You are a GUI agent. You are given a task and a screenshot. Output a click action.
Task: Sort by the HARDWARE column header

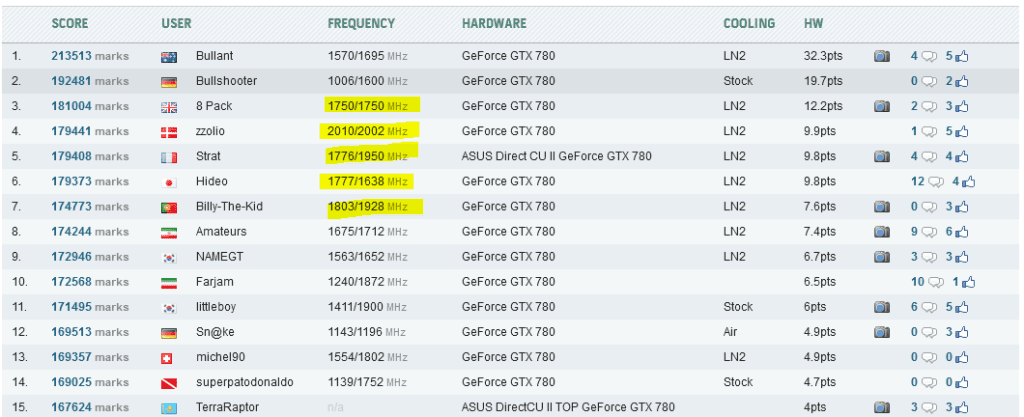click(x=494, y=23)
